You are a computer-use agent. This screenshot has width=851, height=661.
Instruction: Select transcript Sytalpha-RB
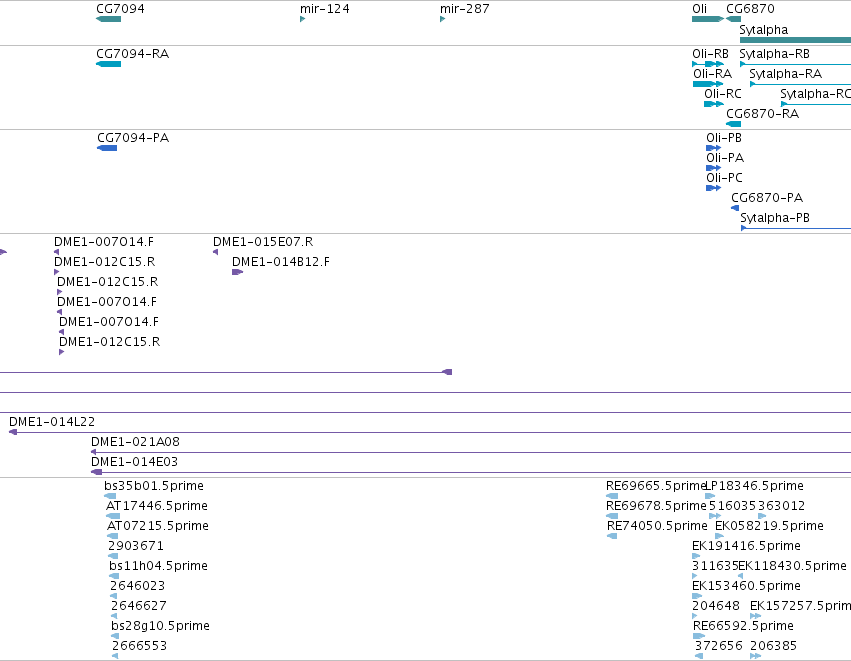[x=795, y=64]
